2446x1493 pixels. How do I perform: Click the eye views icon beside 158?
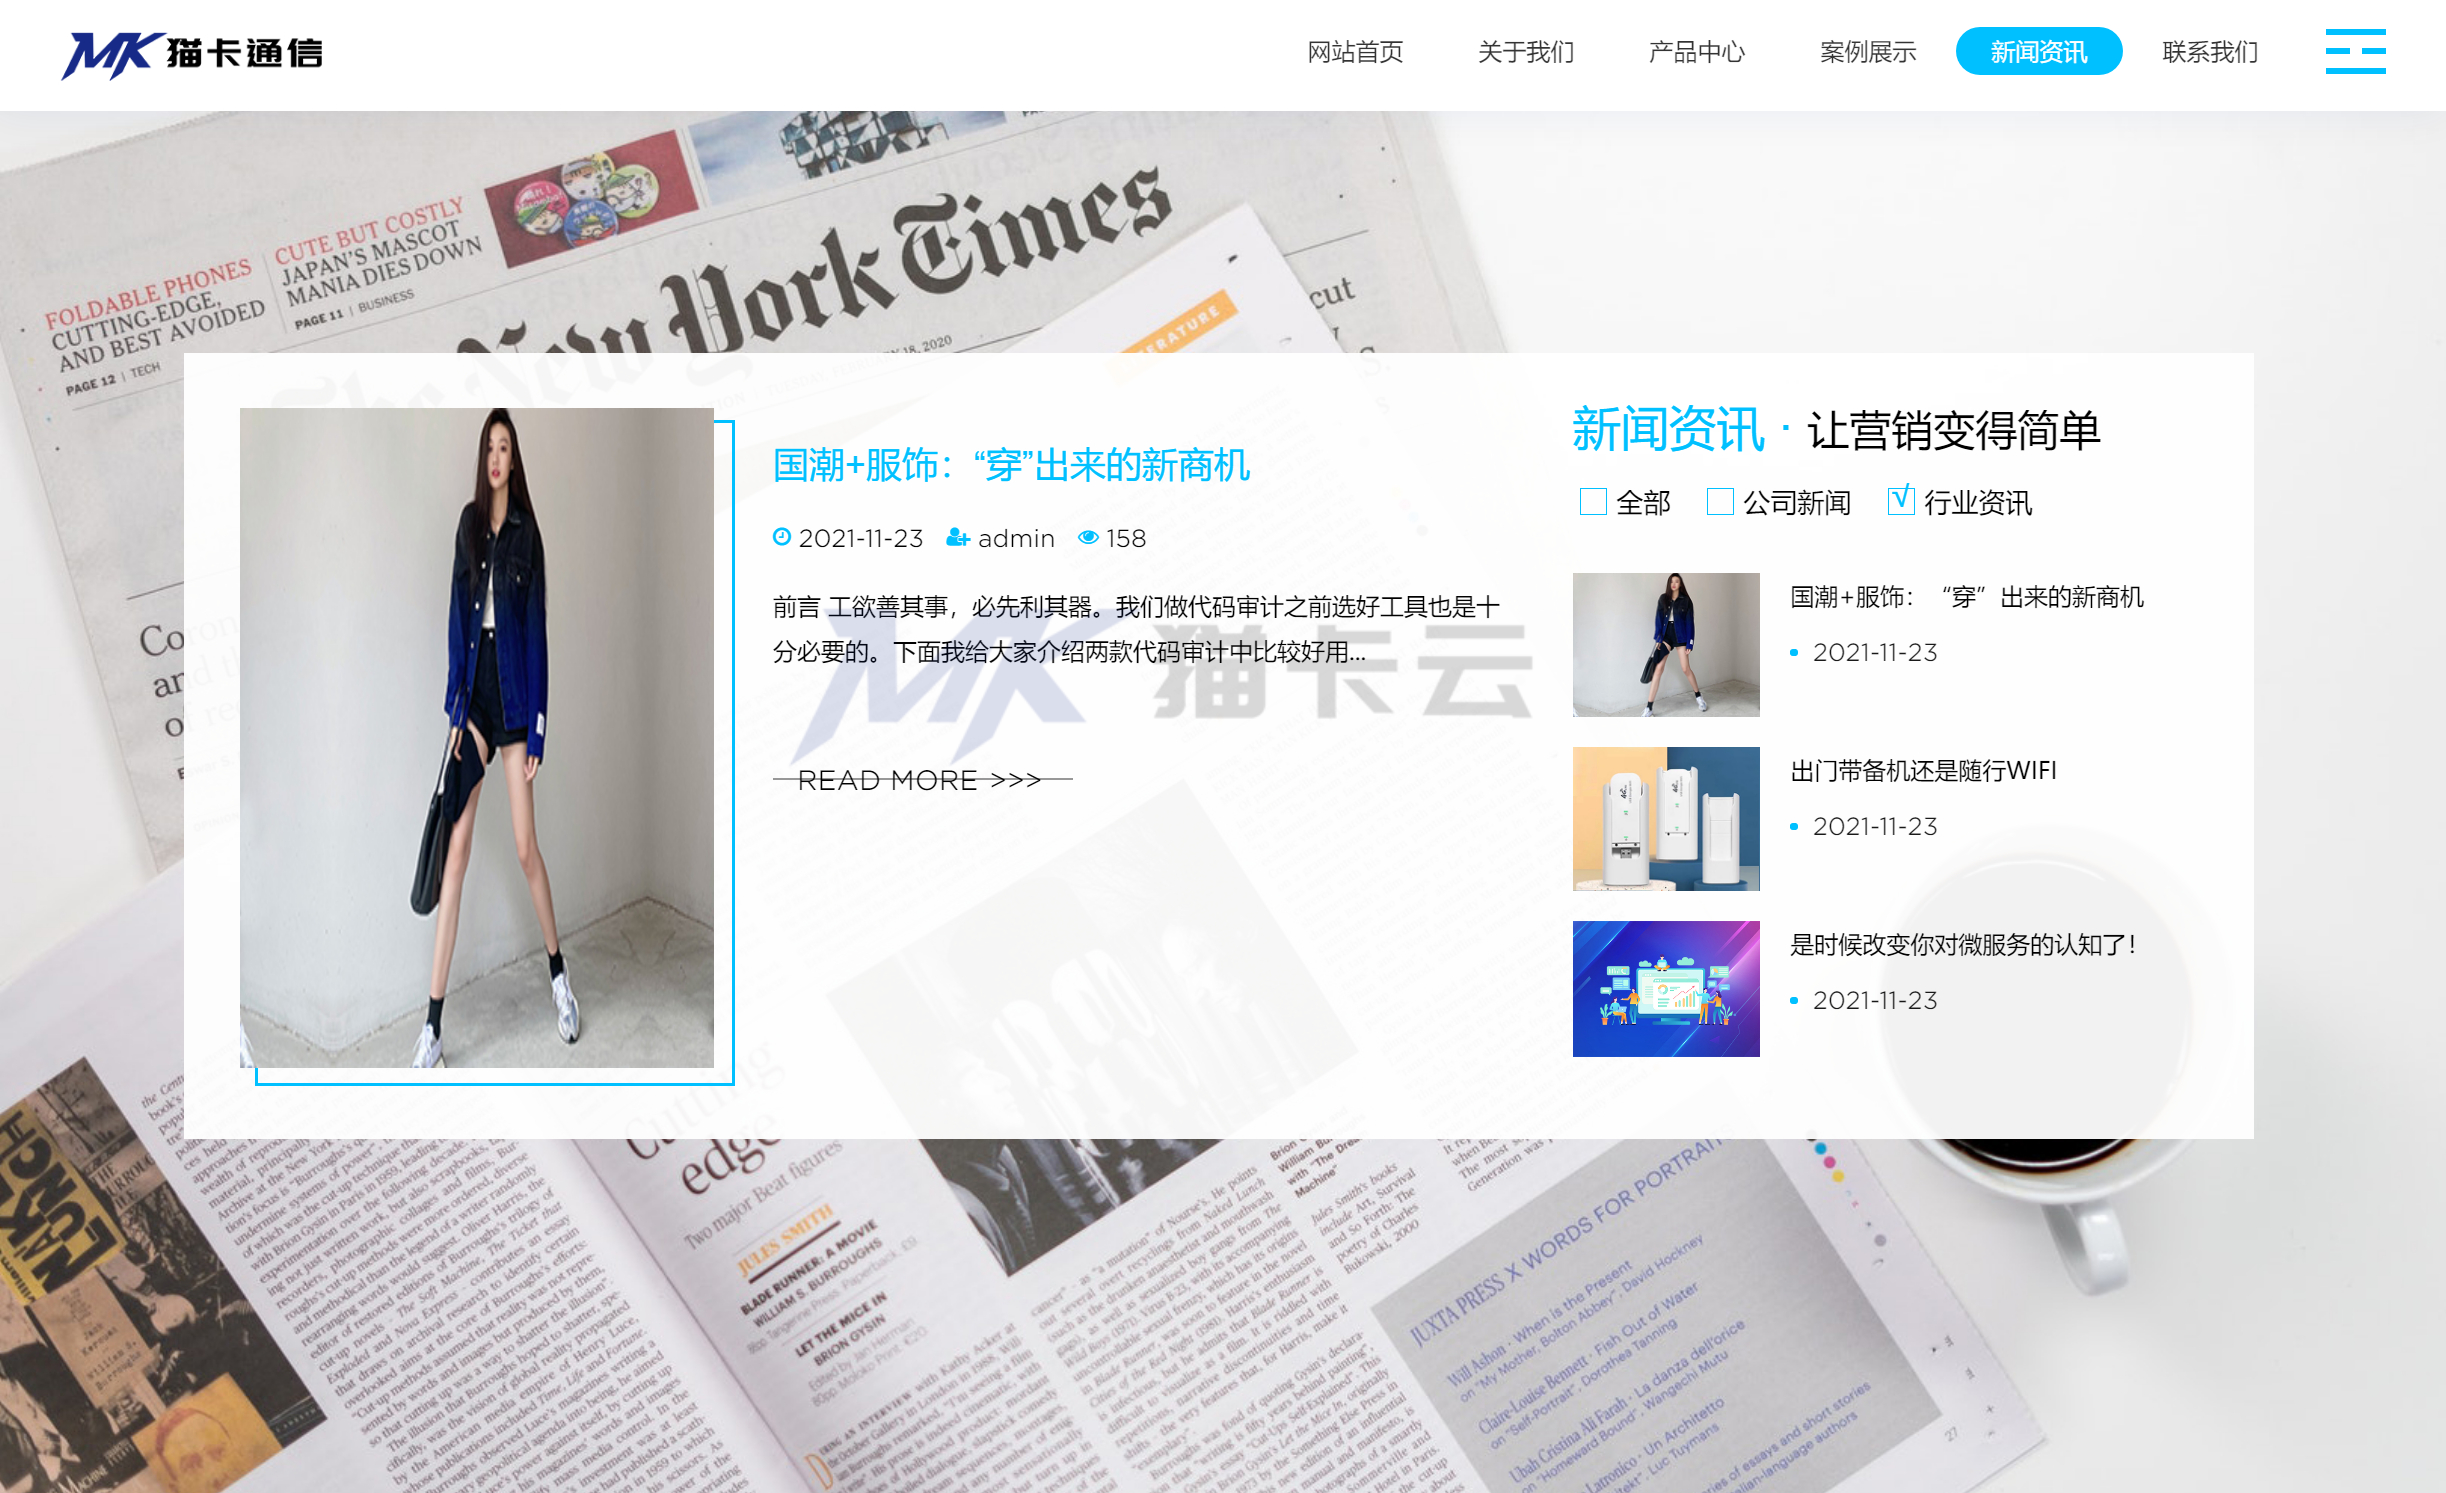pos(1088,538)
